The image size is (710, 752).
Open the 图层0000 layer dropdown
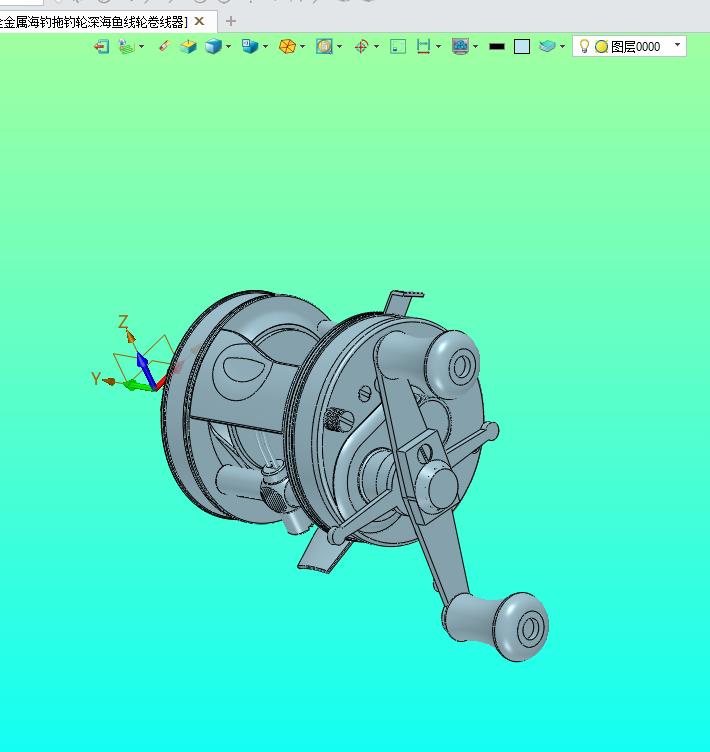[677, 45]
